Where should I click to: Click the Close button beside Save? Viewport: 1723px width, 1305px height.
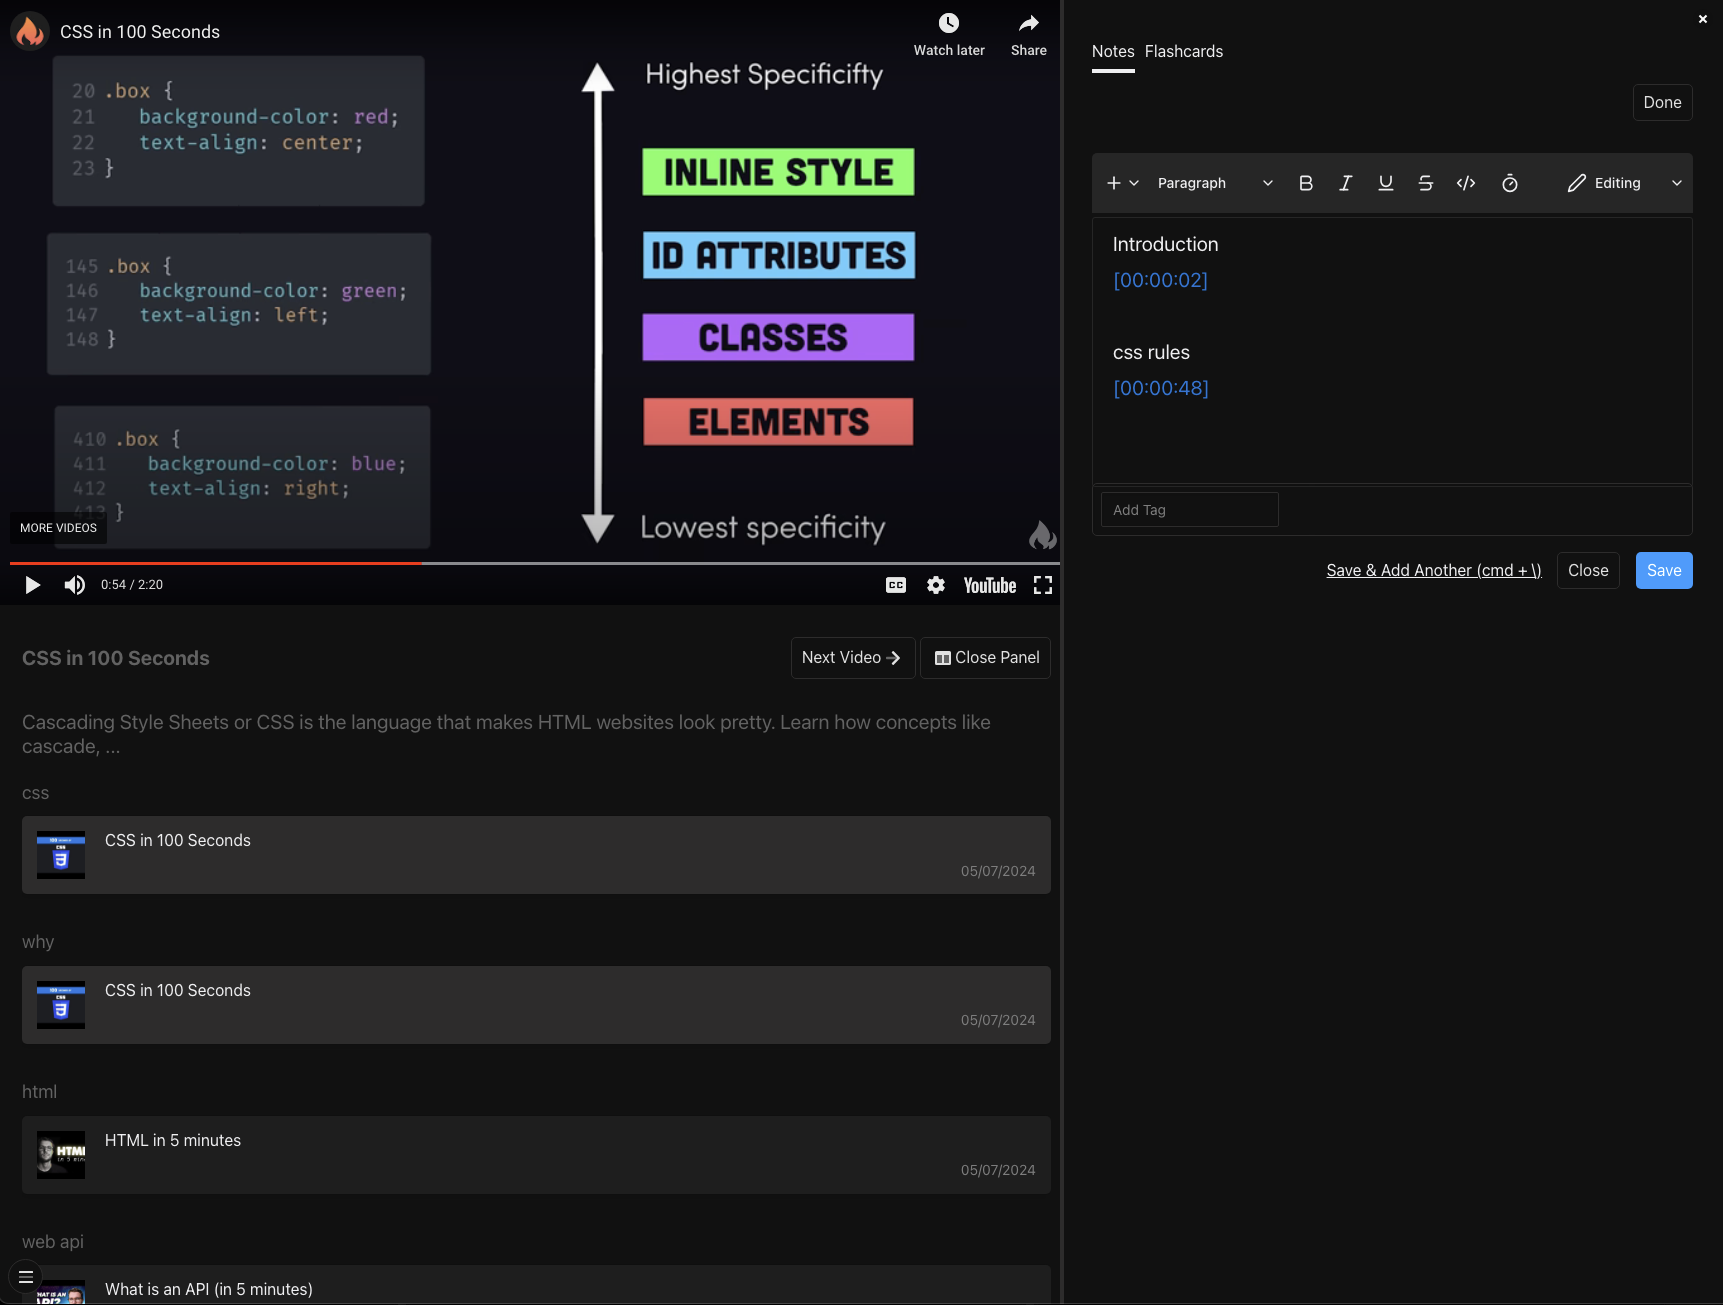pyautogui.click(x=1588, y=571)
